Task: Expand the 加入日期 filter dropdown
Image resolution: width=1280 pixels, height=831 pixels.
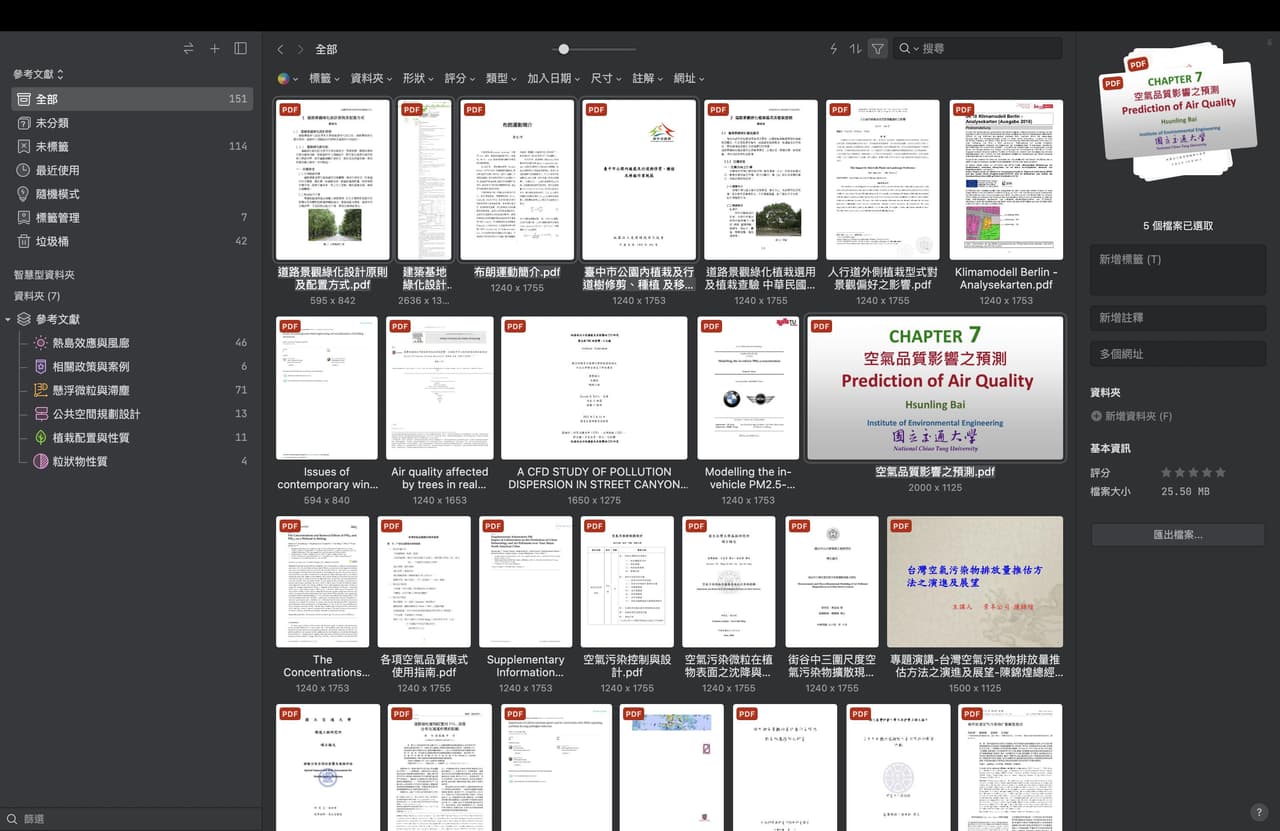Action: pyautogui.click(x=554, y=78)
